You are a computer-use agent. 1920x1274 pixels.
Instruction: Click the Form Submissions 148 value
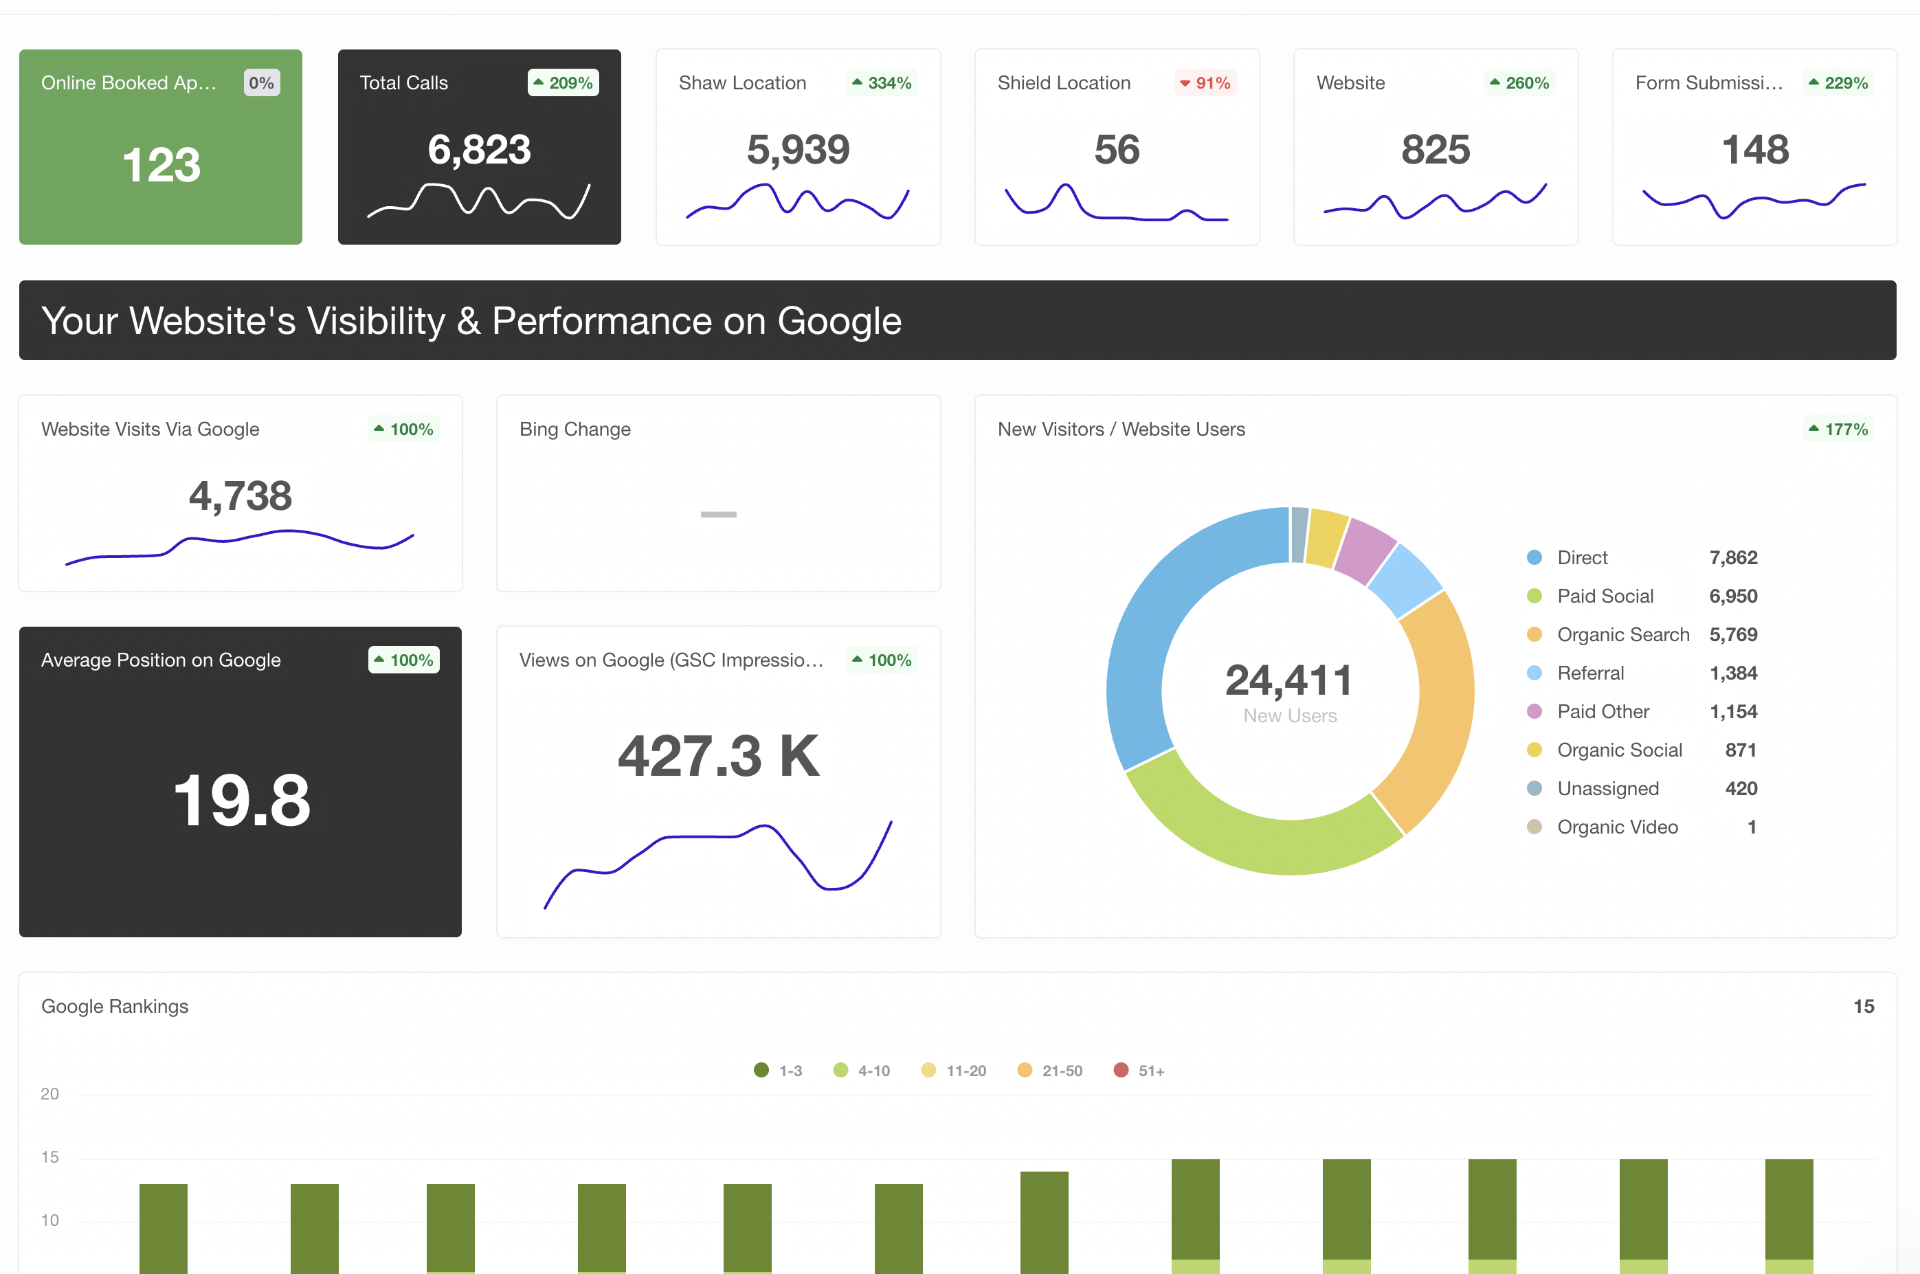pos(1755,150)
